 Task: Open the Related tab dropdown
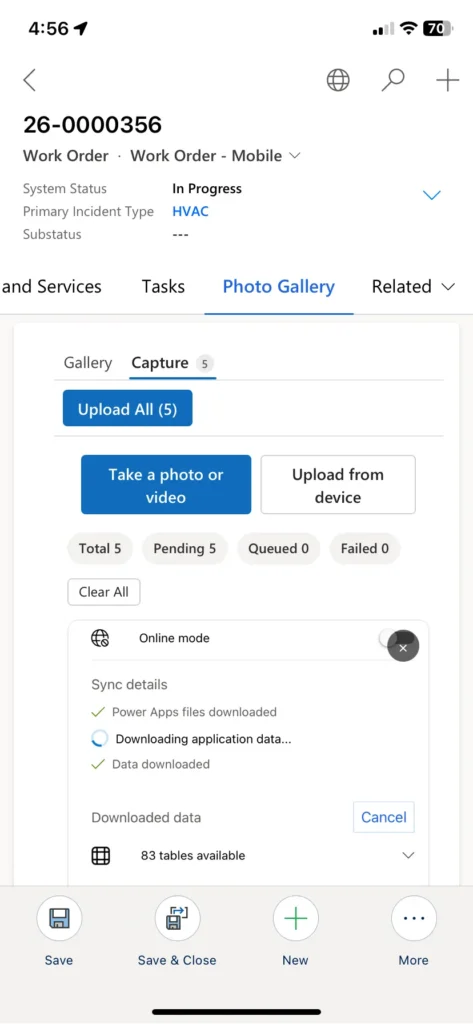point(413,286)
